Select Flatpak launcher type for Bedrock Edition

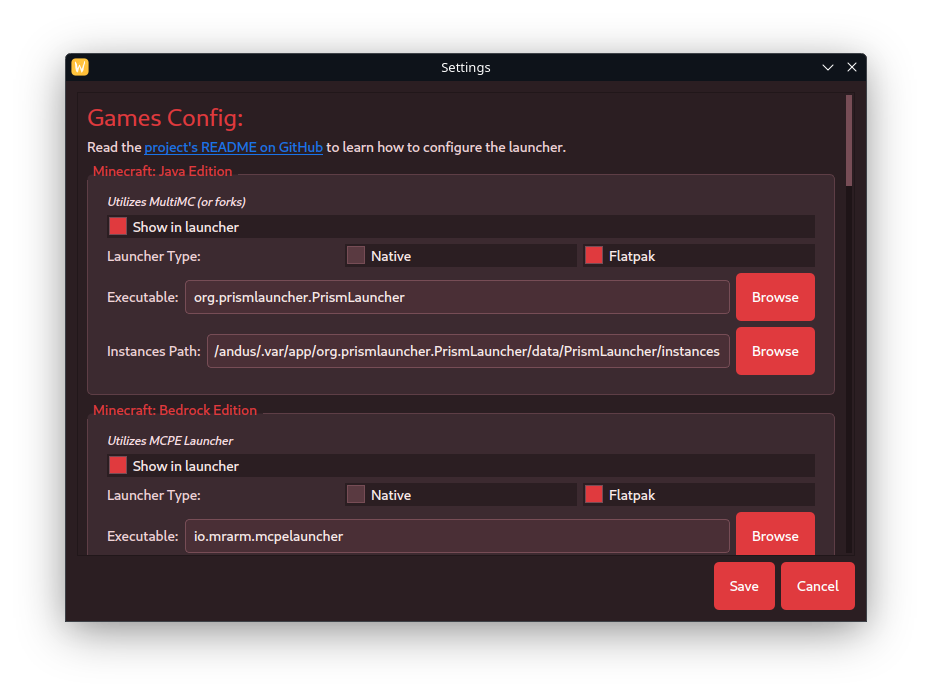tap(698, 495)
